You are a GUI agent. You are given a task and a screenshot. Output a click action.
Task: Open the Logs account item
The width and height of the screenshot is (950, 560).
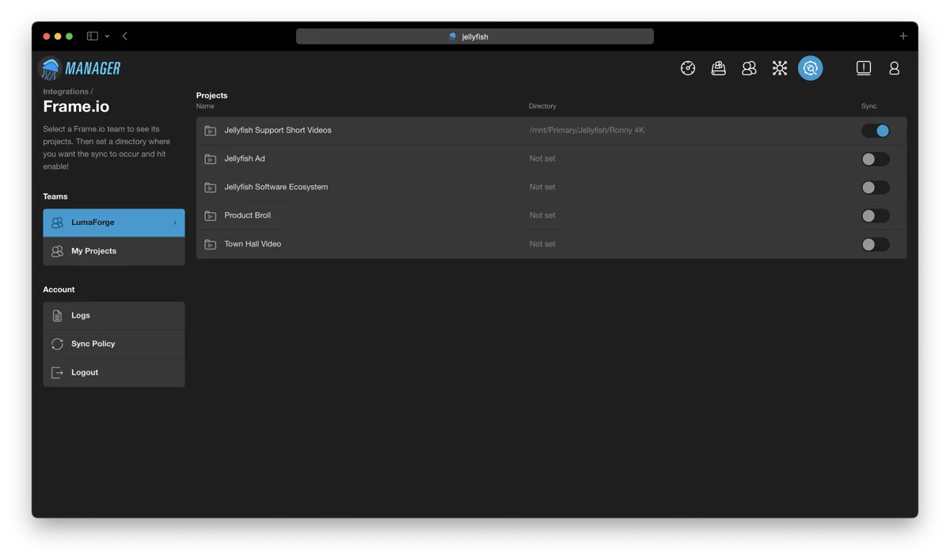click(x=114, y=316)
